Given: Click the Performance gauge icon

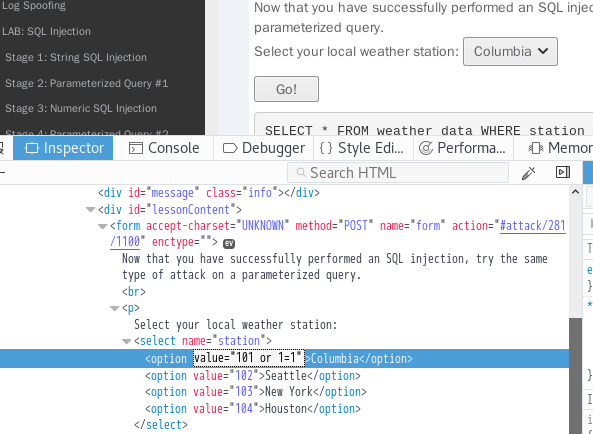Looking at the screenshot, I should tap(426, 148).
